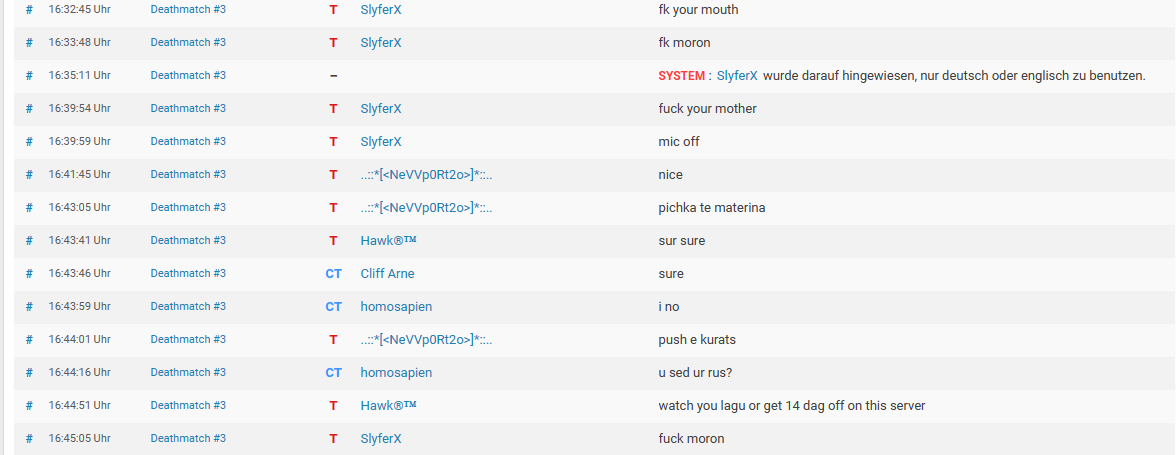This screenshot has height=455, width=1176.
Task: Click Deathmatch #3 in the 16:43:05 row
Action: (188, 208)
